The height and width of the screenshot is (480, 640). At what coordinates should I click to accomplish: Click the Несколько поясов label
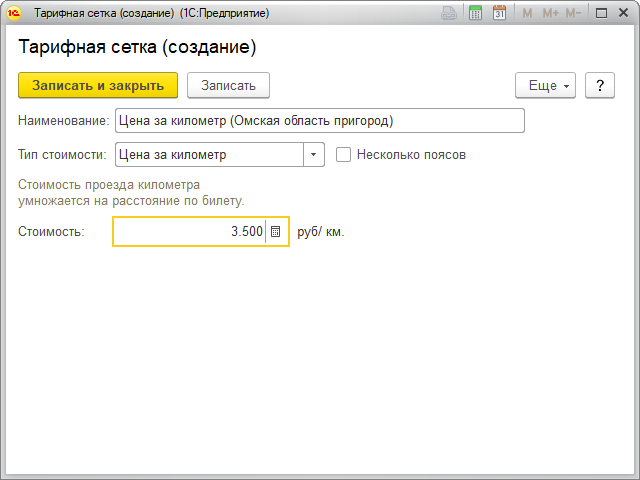click(x=411, y=155)
